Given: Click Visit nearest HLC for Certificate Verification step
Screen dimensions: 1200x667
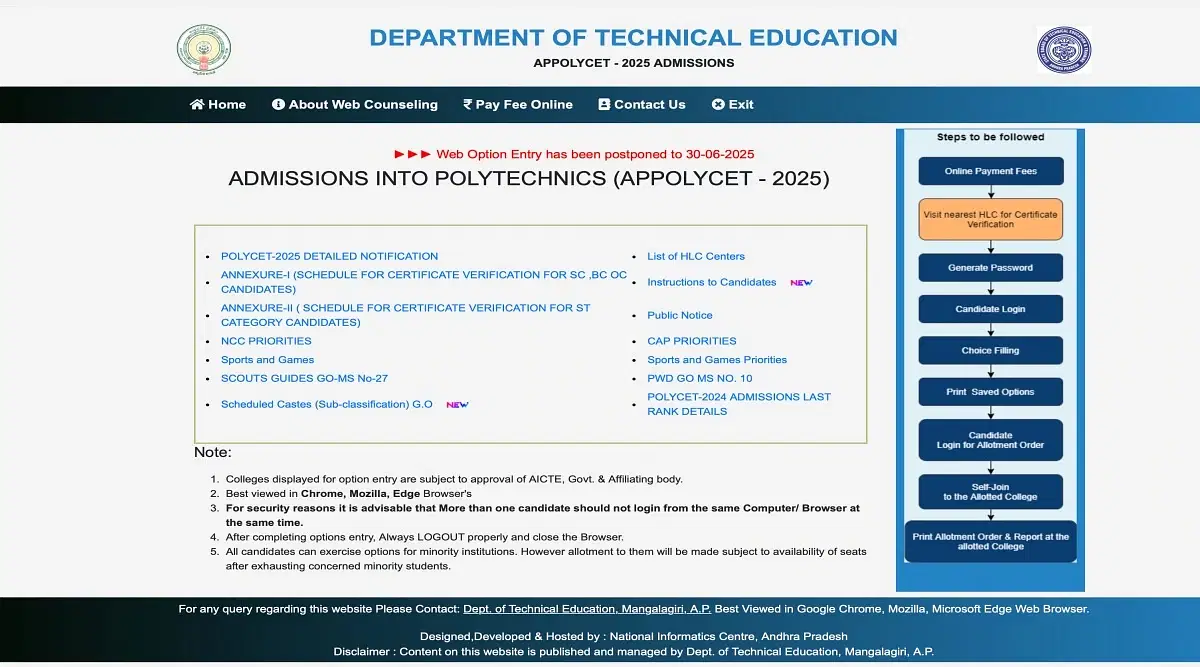Looking at the screenshot, I should pos(991,219).
